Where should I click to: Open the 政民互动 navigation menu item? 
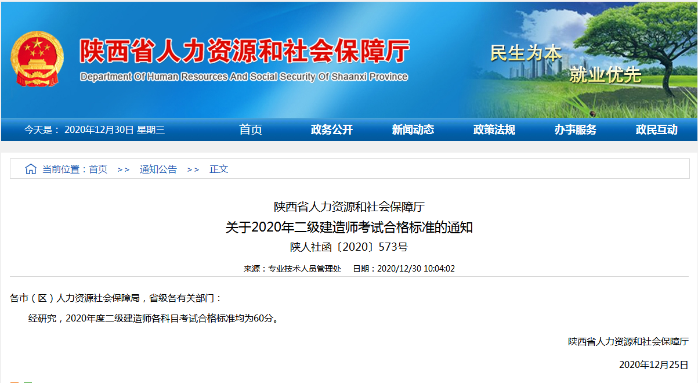point(657,130)
